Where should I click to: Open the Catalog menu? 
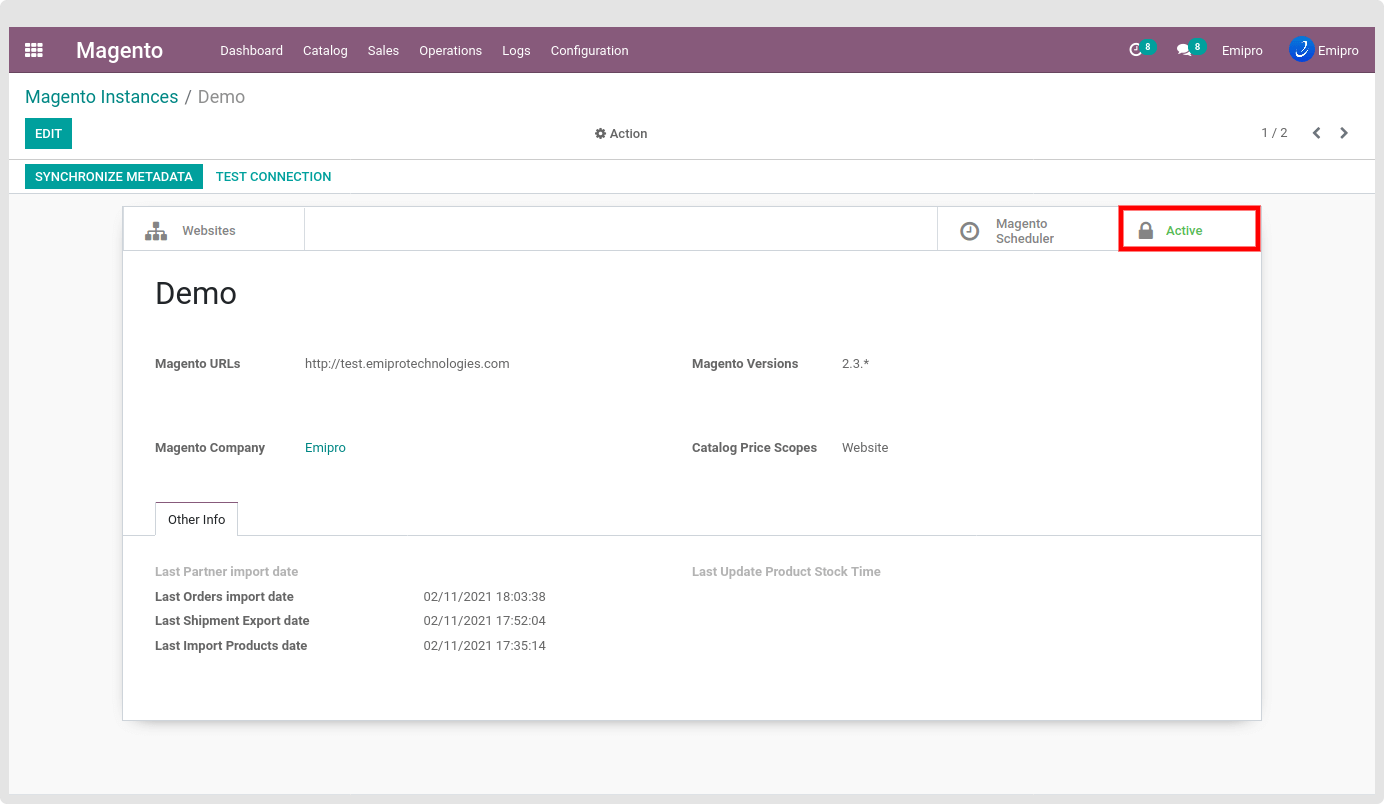325,51
